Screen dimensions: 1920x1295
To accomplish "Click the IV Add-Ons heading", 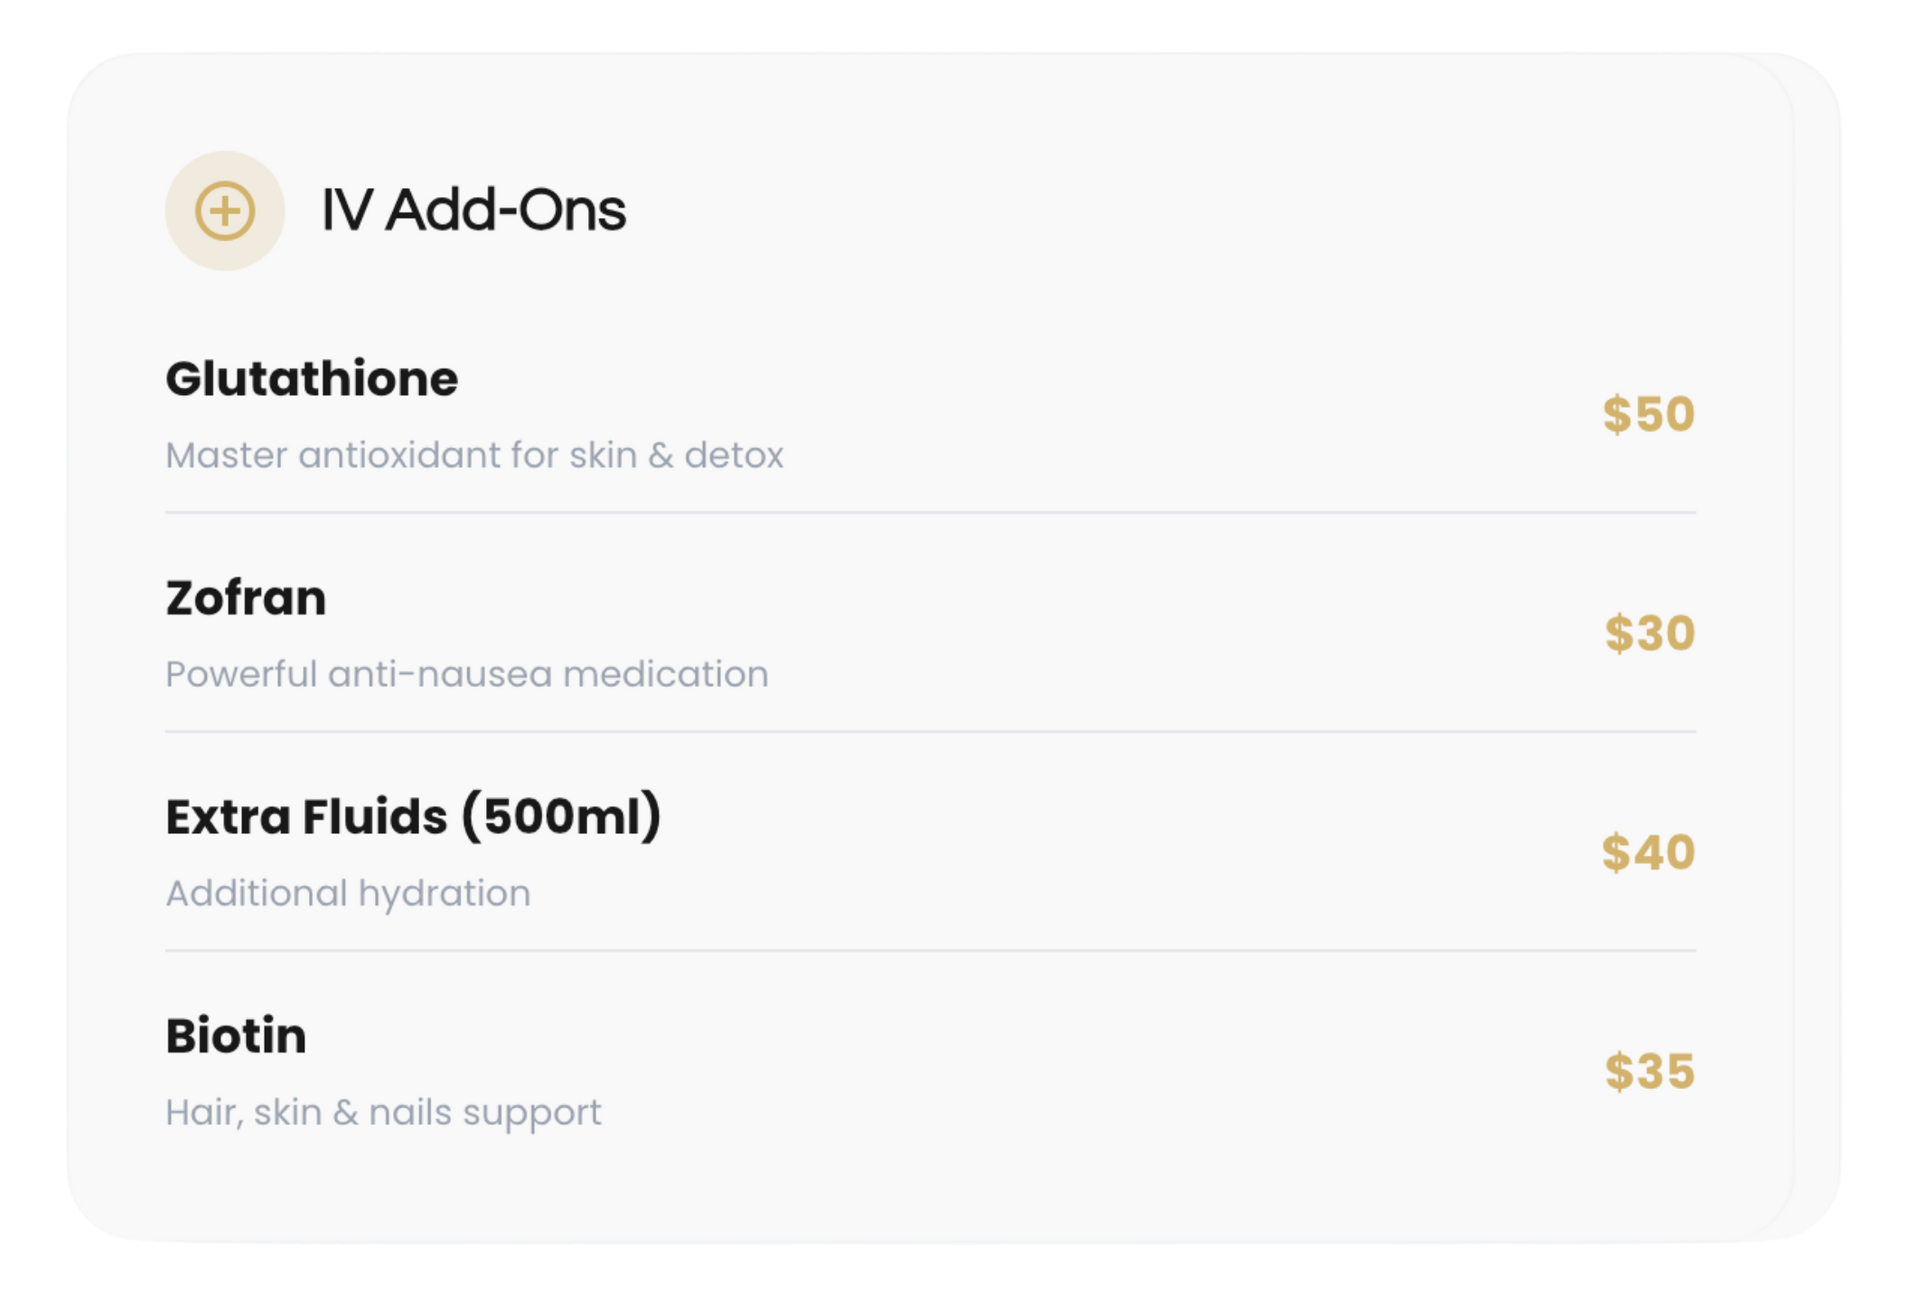I will click(473, 210).
